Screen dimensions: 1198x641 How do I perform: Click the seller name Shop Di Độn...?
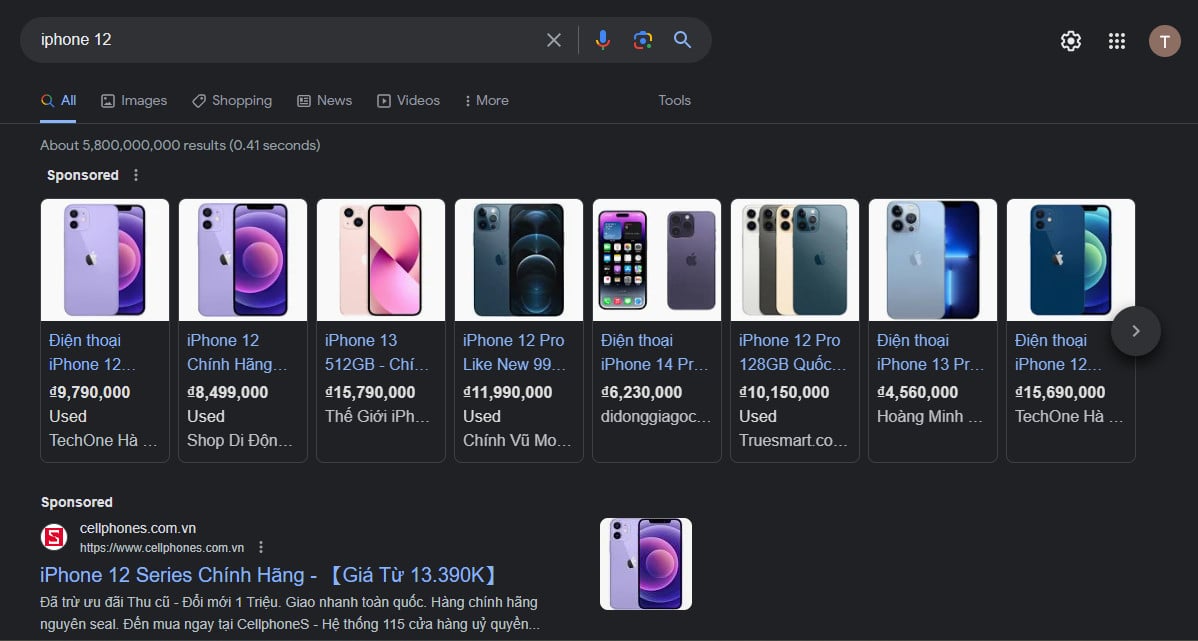(x=240, y=441)
